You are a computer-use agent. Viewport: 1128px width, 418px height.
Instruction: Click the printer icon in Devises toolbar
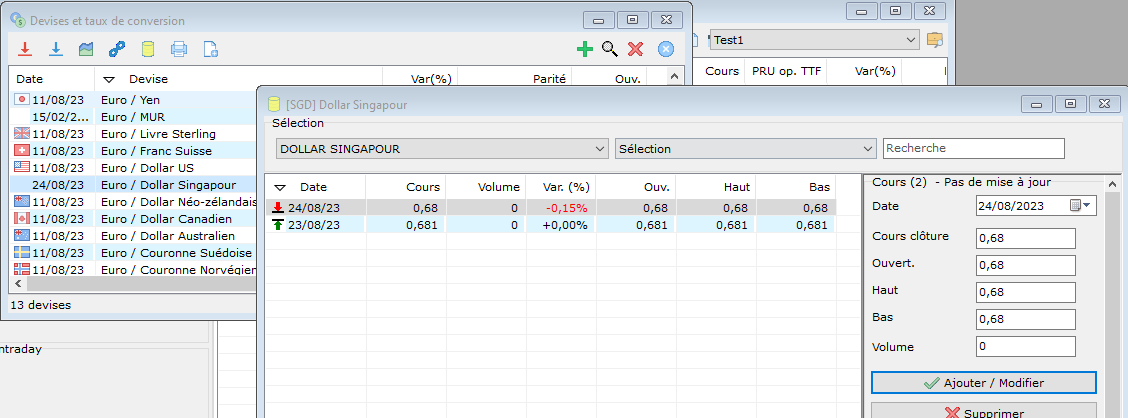[178, 49]
